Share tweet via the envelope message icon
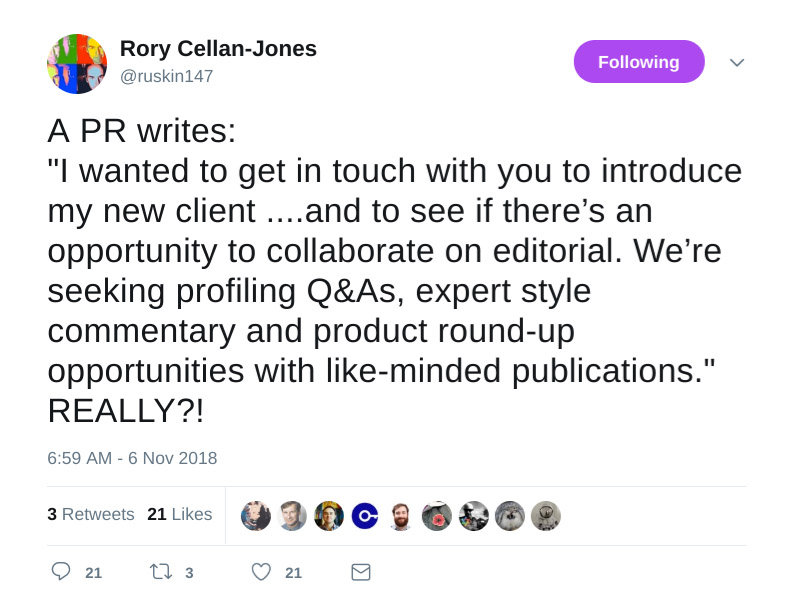 pos(361,571)
